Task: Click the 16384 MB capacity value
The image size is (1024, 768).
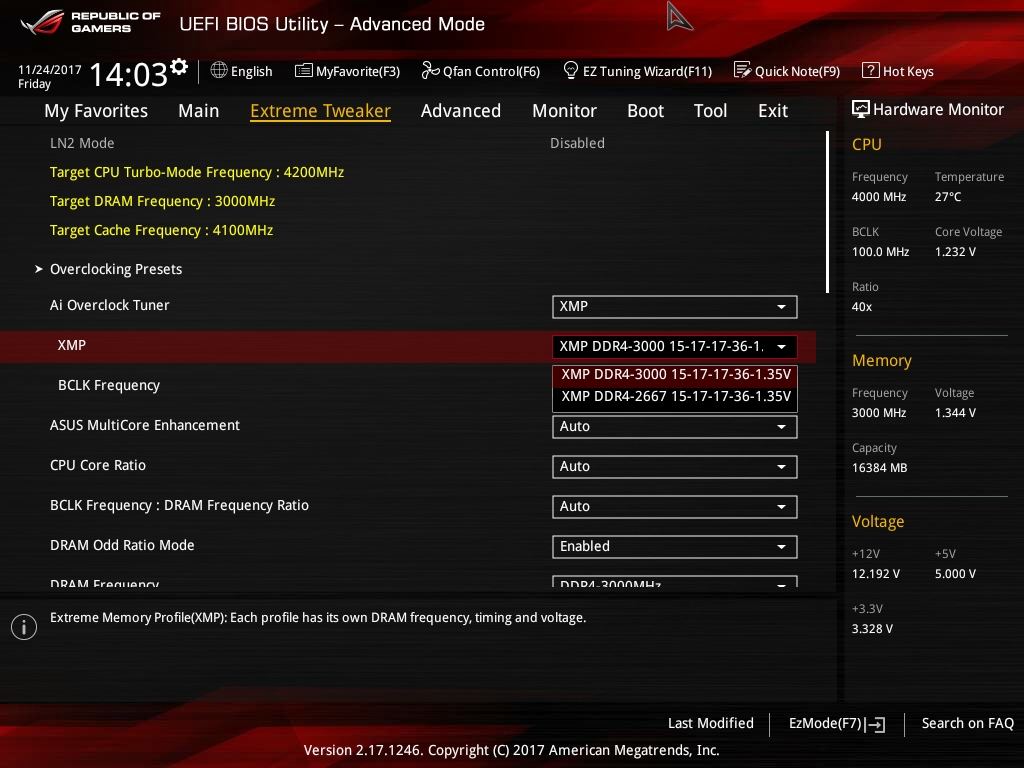Action: click(880, 468)
